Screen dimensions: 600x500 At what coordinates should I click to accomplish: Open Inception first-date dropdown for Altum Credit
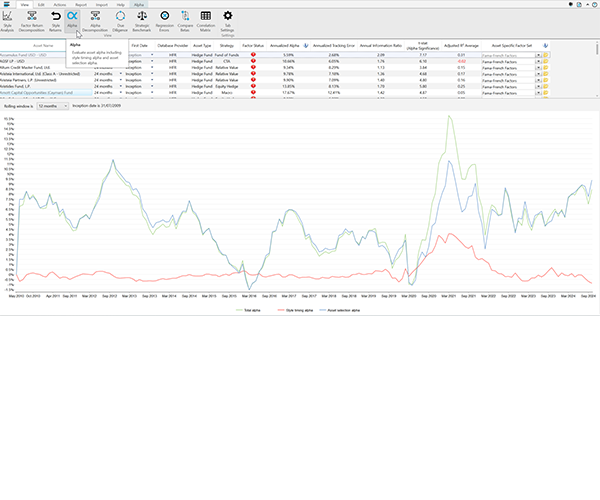pos(152,67)
